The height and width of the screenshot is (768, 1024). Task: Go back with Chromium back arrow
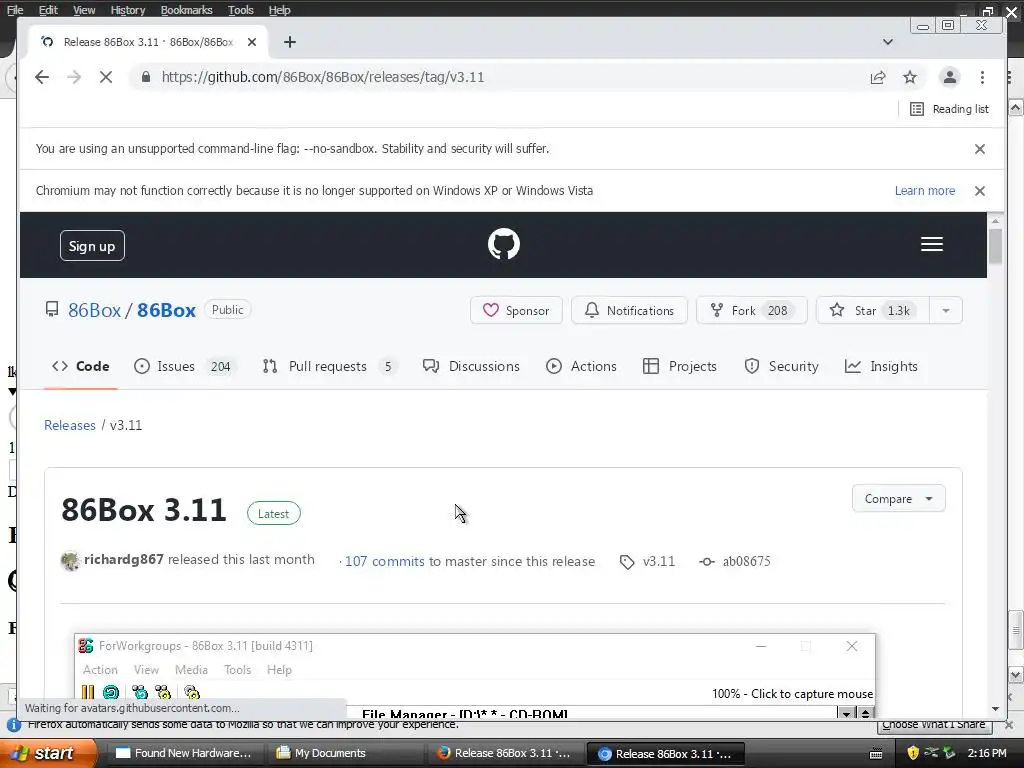tap(42, 77)
